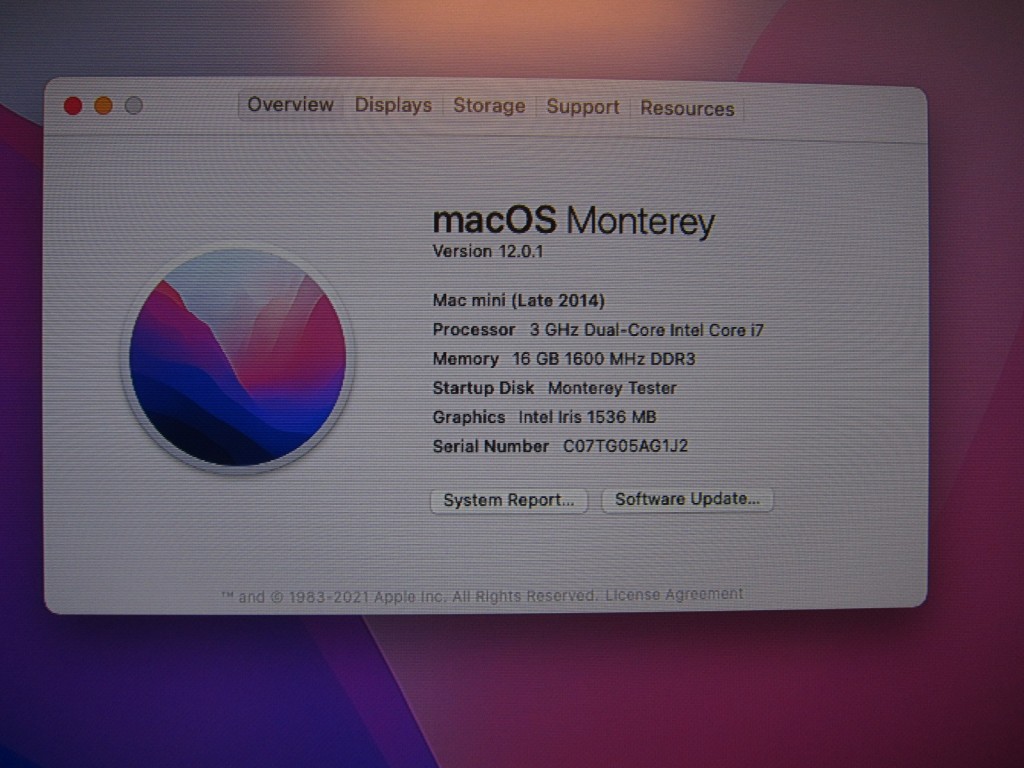
Task: Switch to the Support tab
Action: [583, 106]
